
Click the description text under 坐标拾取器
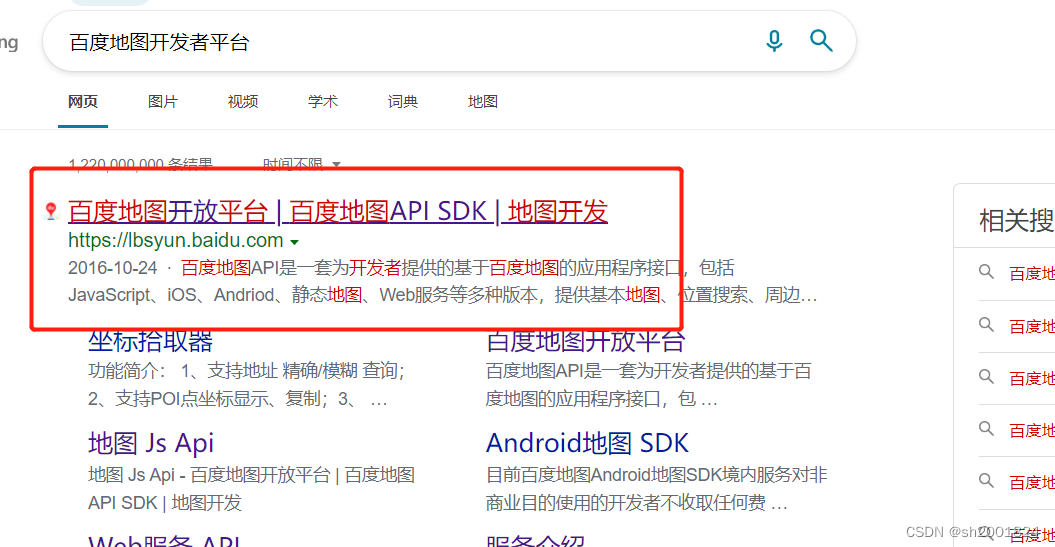click(x=246, y=385)
